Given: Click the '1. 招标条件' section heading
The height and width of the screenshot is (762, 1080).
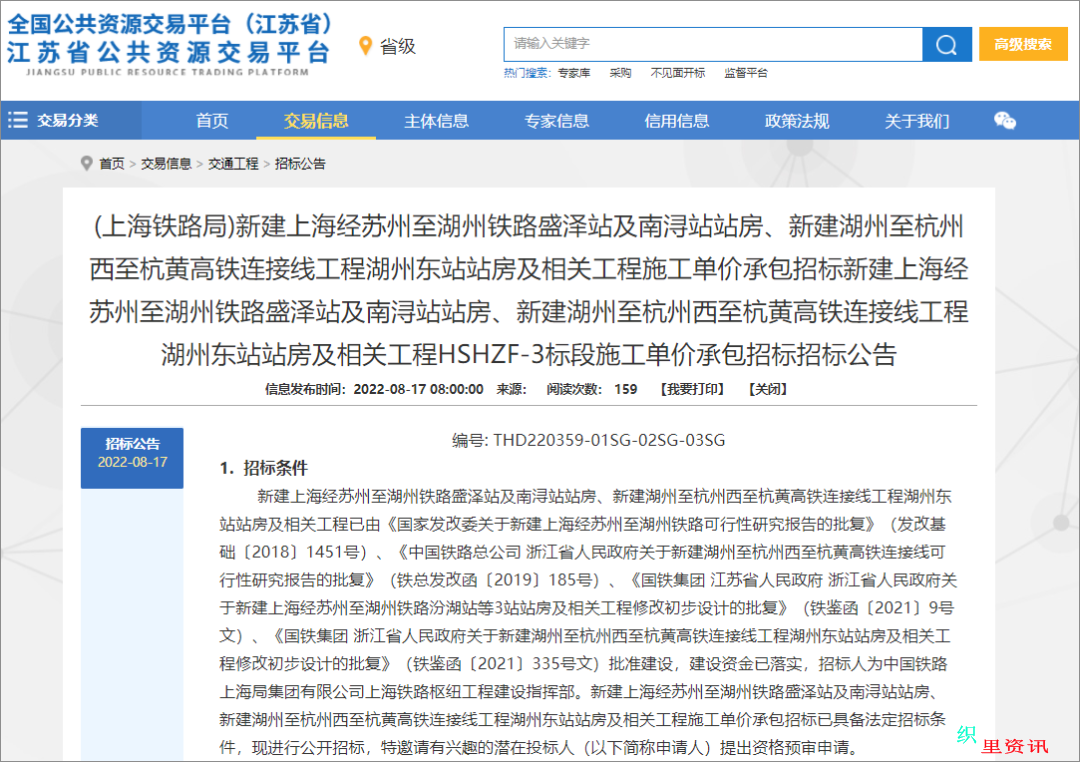Looking at the screenshot, I should coord(263,468).
